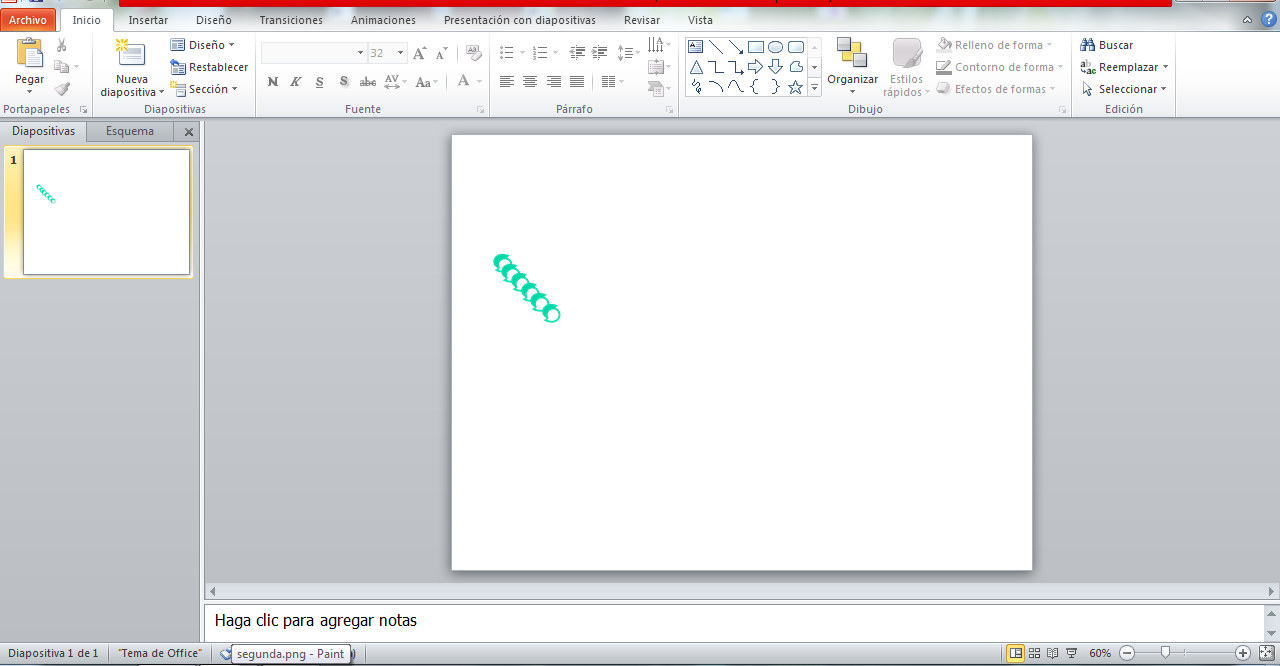
Task: Open the font size 32 dropdown
Action: (387, 53)
